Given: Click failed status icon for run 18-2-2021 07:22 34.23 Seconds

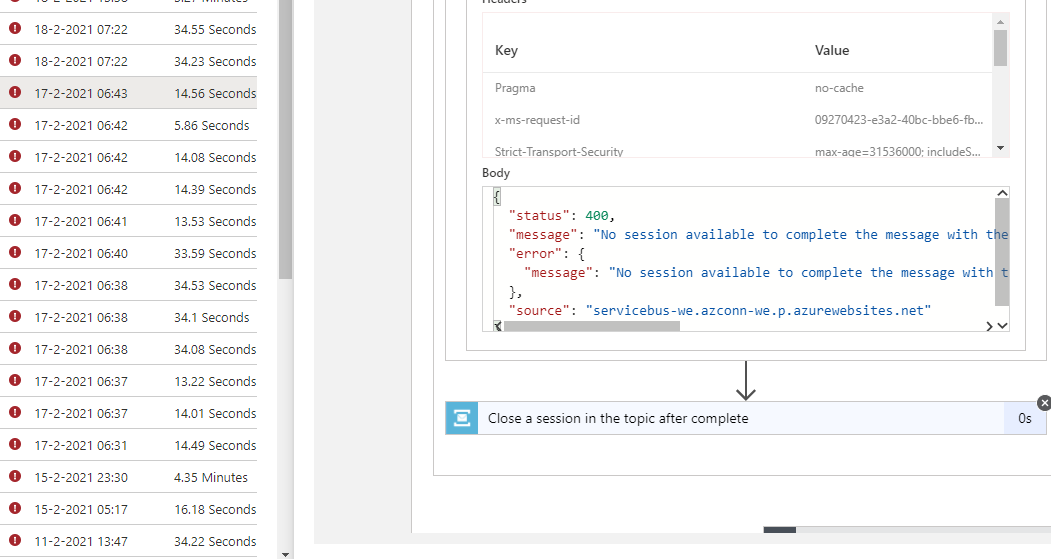Looking at the screenshot, I should (x=15, y=60).
